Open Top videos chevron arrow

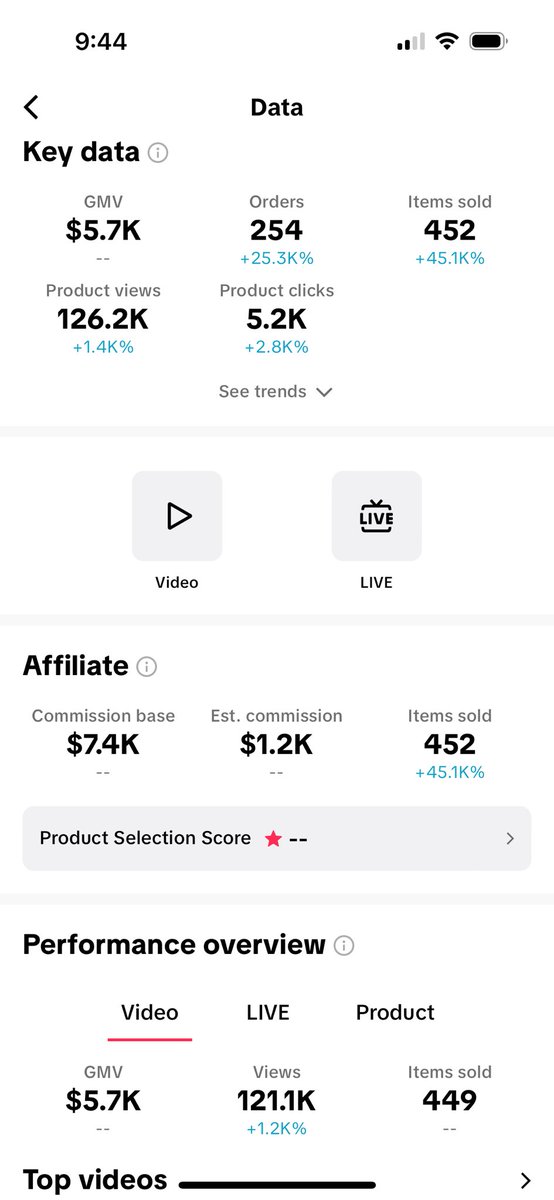[x=527, y=1180]
